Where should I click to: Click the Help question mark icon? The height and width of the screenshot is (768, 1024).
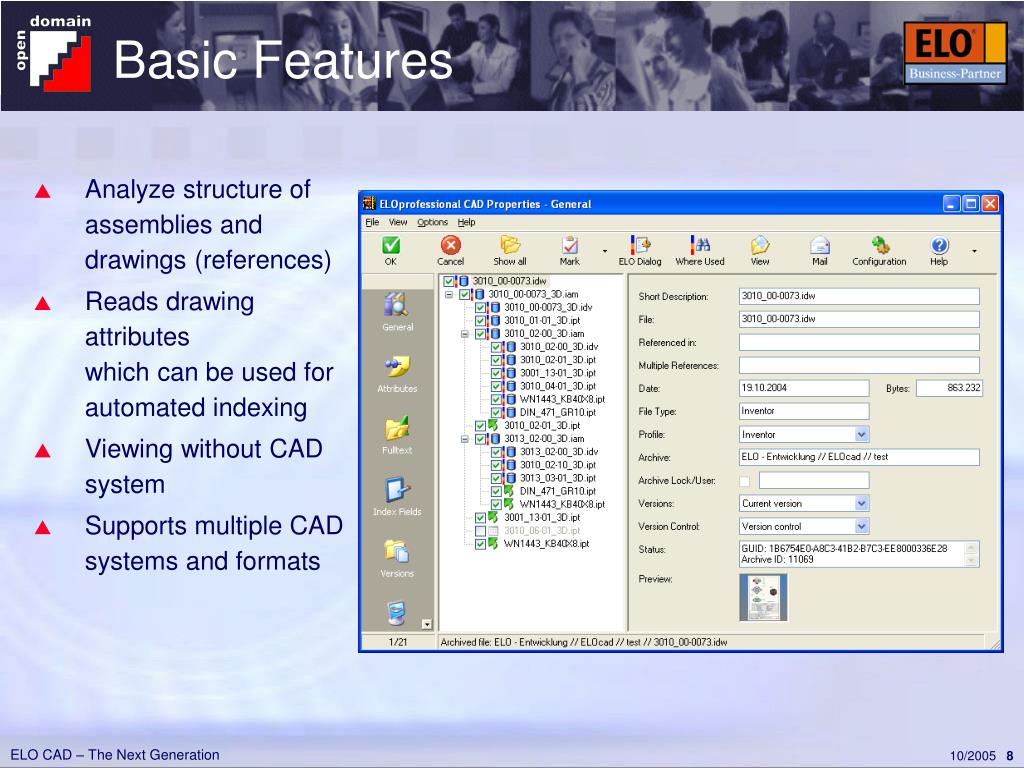939,245
